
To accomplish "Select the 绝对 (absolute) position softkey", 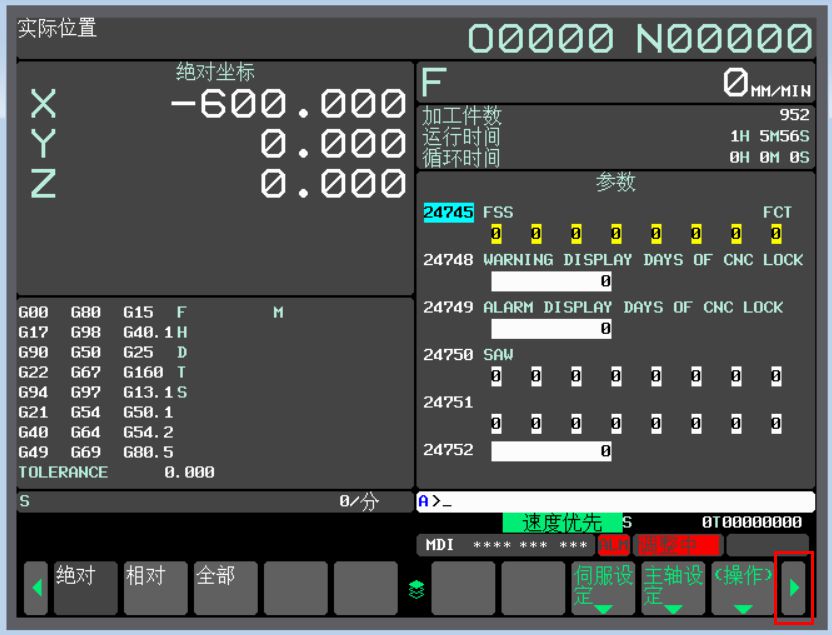I will tap(85, 588).
